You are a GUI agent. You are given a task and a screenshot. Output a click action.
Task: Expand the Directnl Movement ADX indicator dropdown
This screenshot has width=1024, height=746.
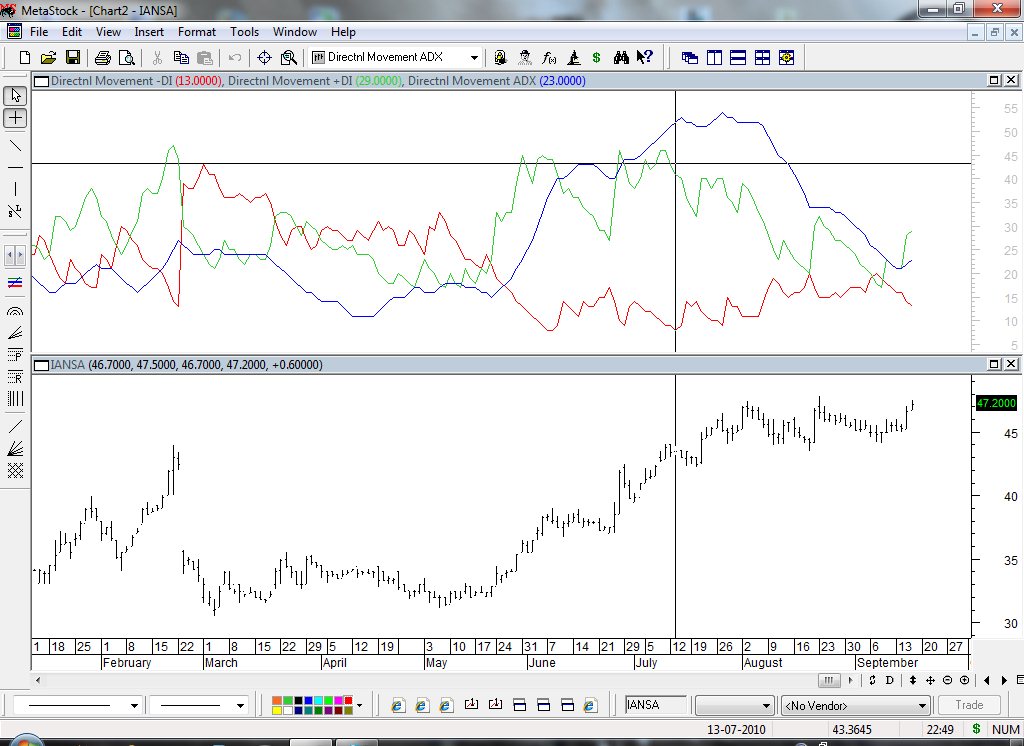coord(474,57)
